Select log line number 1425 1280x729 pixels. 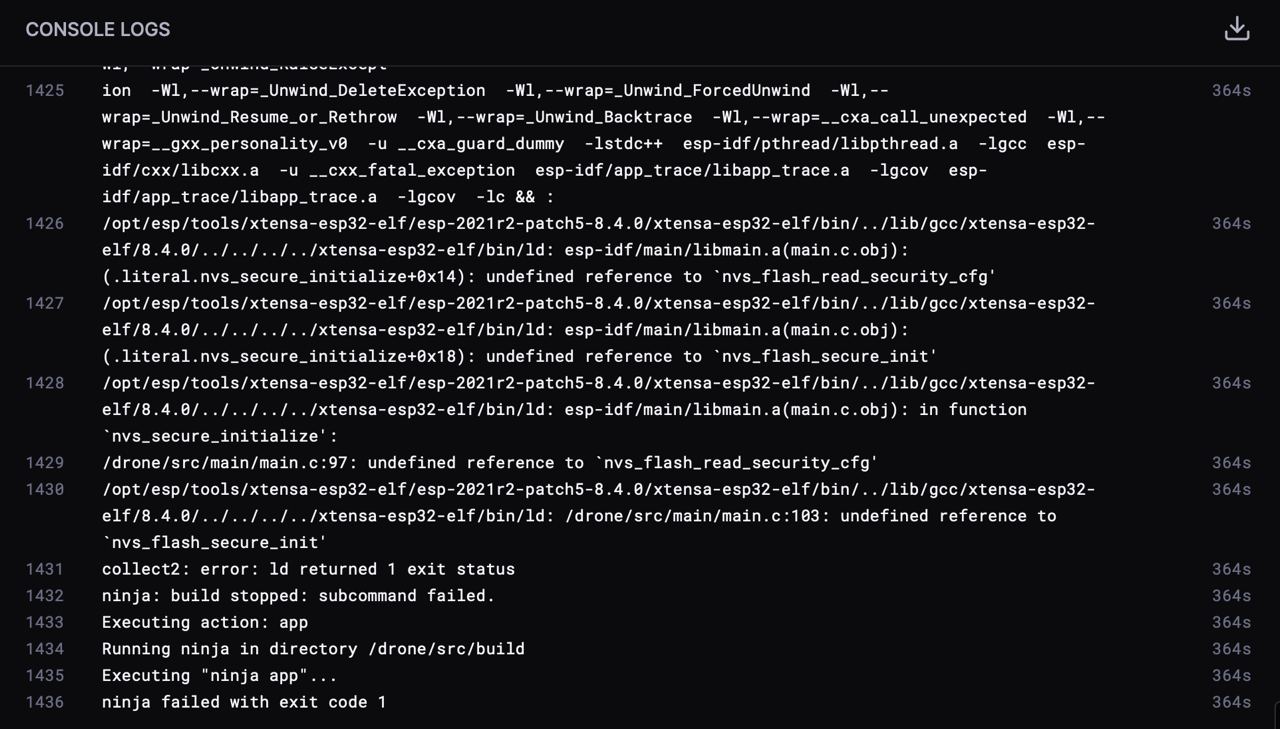(45, 91)
